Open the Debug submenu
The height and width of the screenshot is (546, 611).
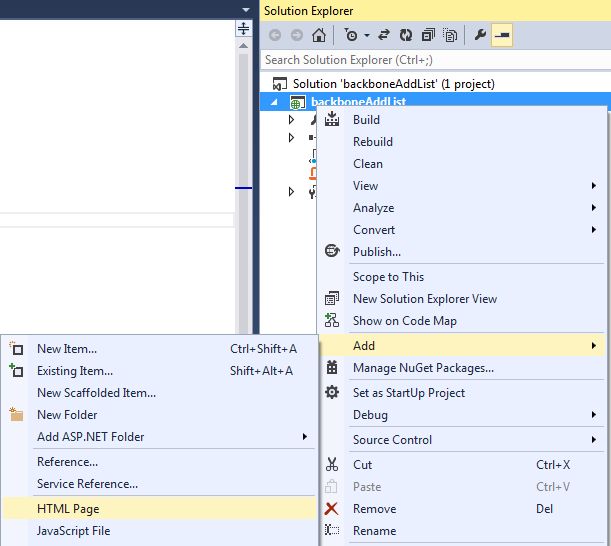[461, 415]
